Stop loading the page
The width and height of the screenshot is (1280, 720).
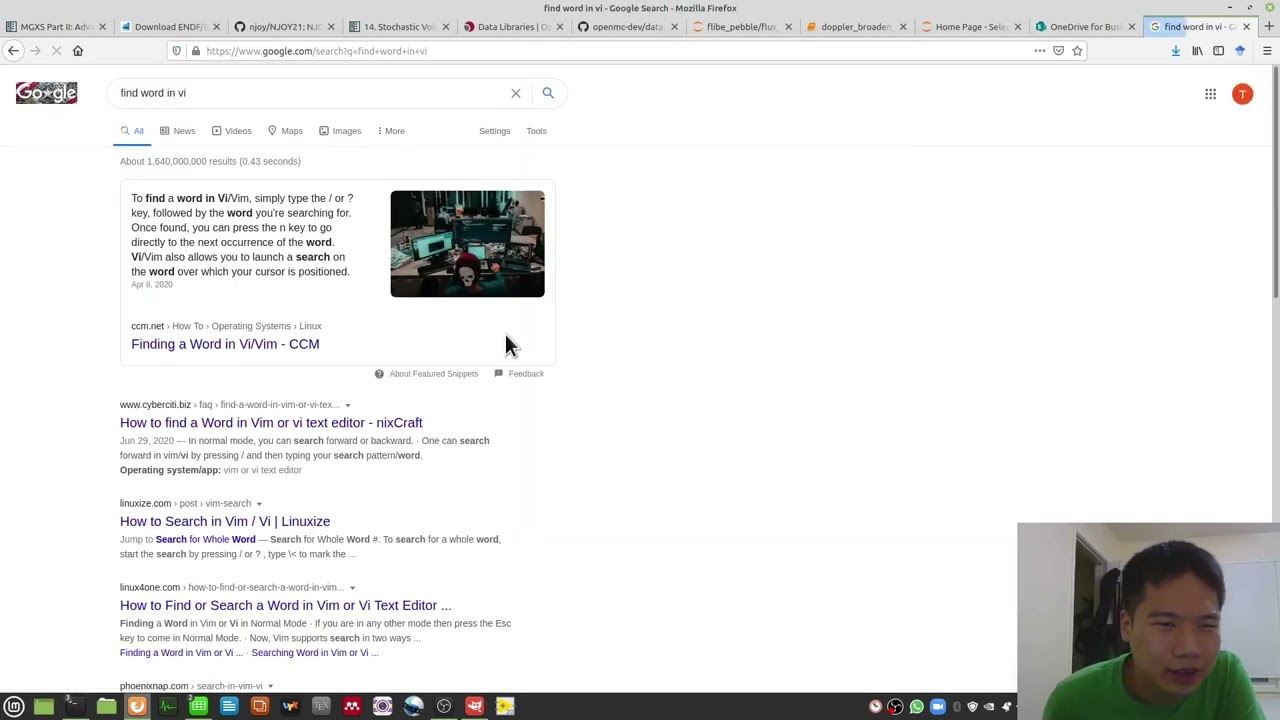(56, 51)
